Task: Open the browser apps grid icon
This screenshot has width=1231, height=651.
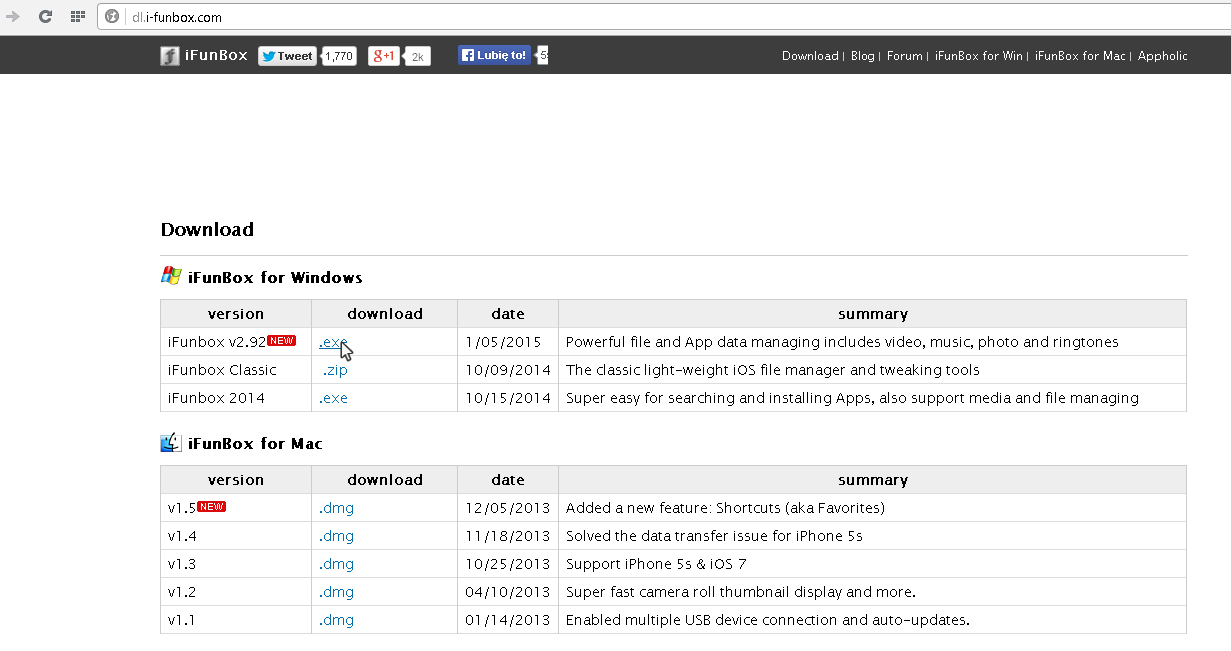Action: [78, 17]
